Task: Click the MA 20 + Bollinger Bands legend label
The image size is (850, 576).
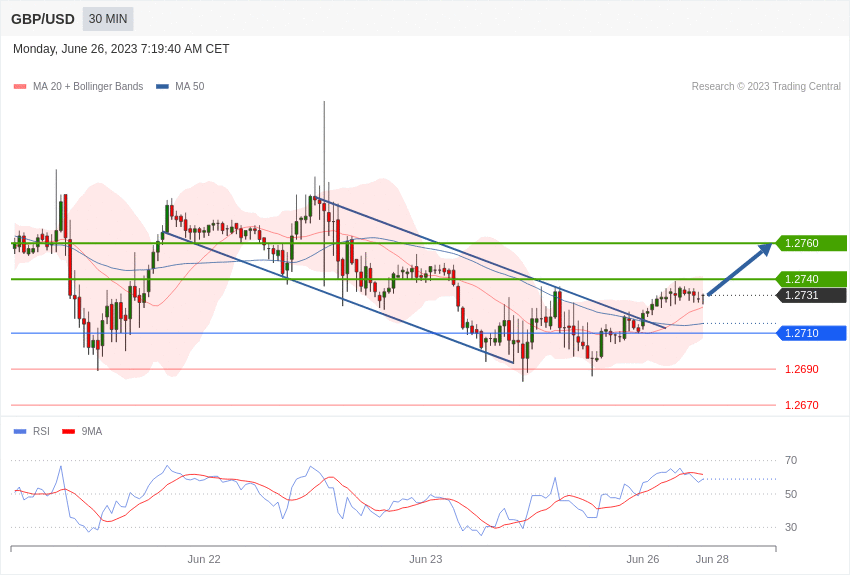Action: pyautogui.click(x=88, y=87)
